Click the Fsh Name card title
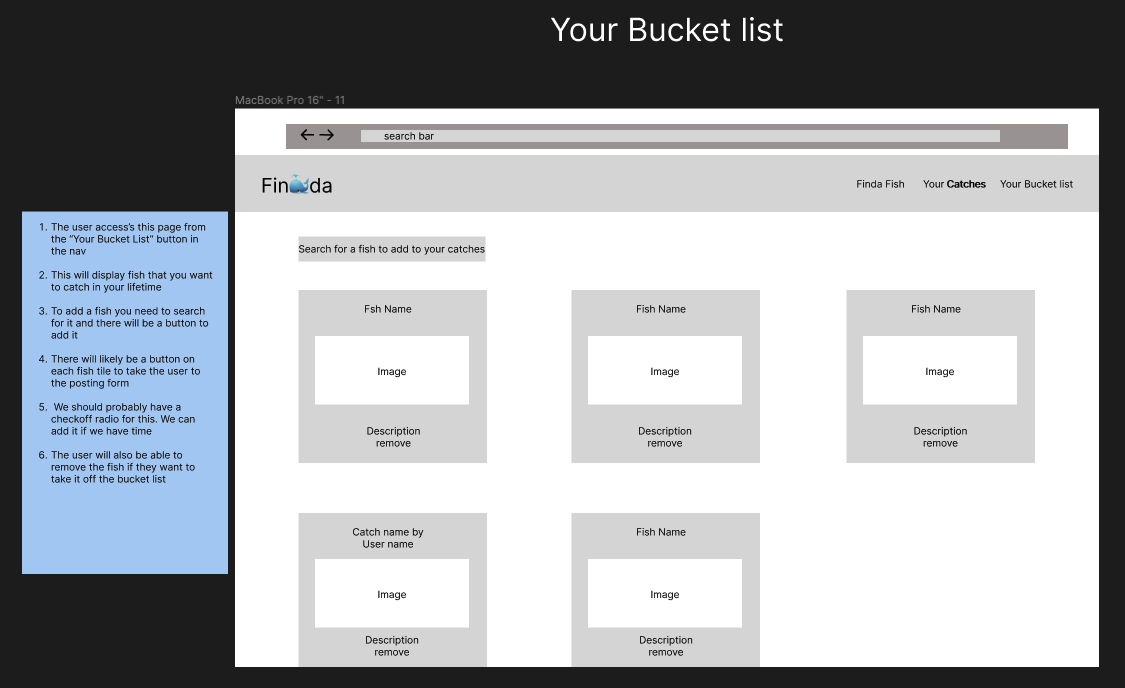The width and height of the screenshot is (1125, 688). click(387, 309)
